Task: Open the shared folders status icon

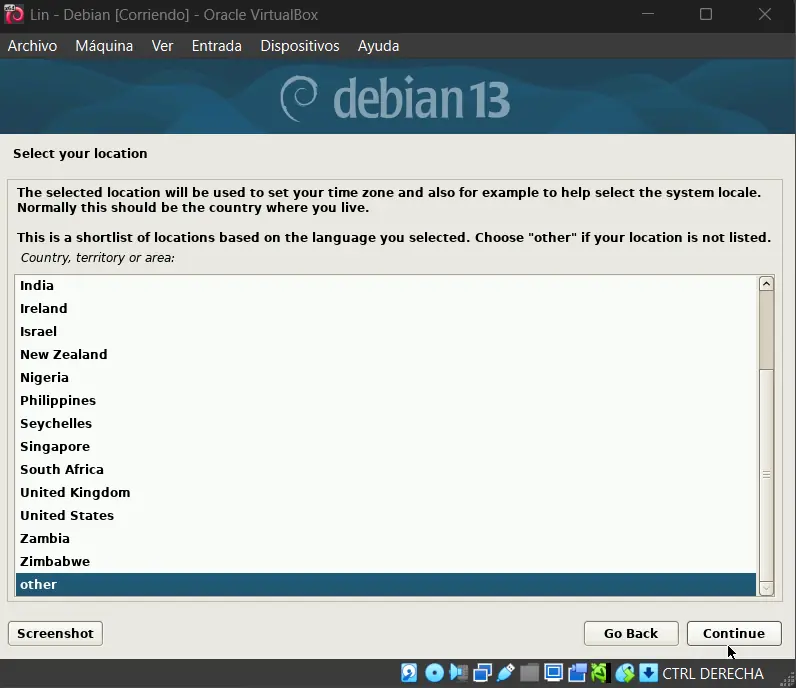Action: 529,673
